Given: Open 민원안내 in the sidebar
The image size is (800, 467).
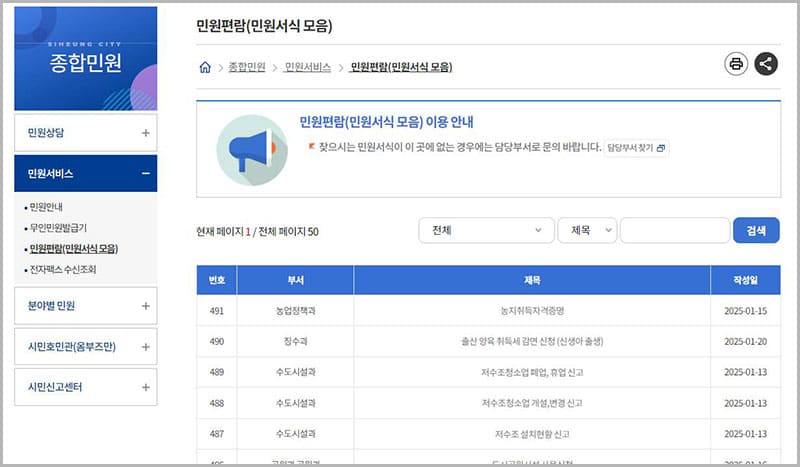Looking at the screenshot, I should (46, 208).
